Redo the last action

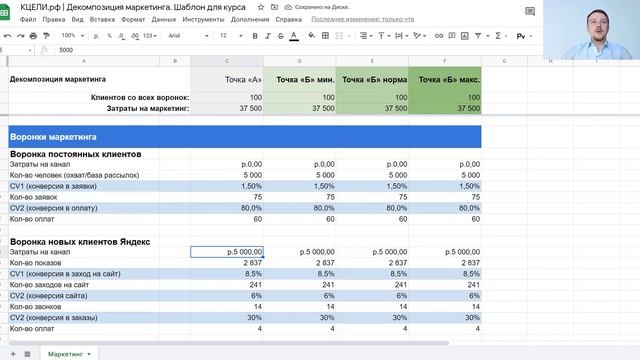click(x=20, y=36)
